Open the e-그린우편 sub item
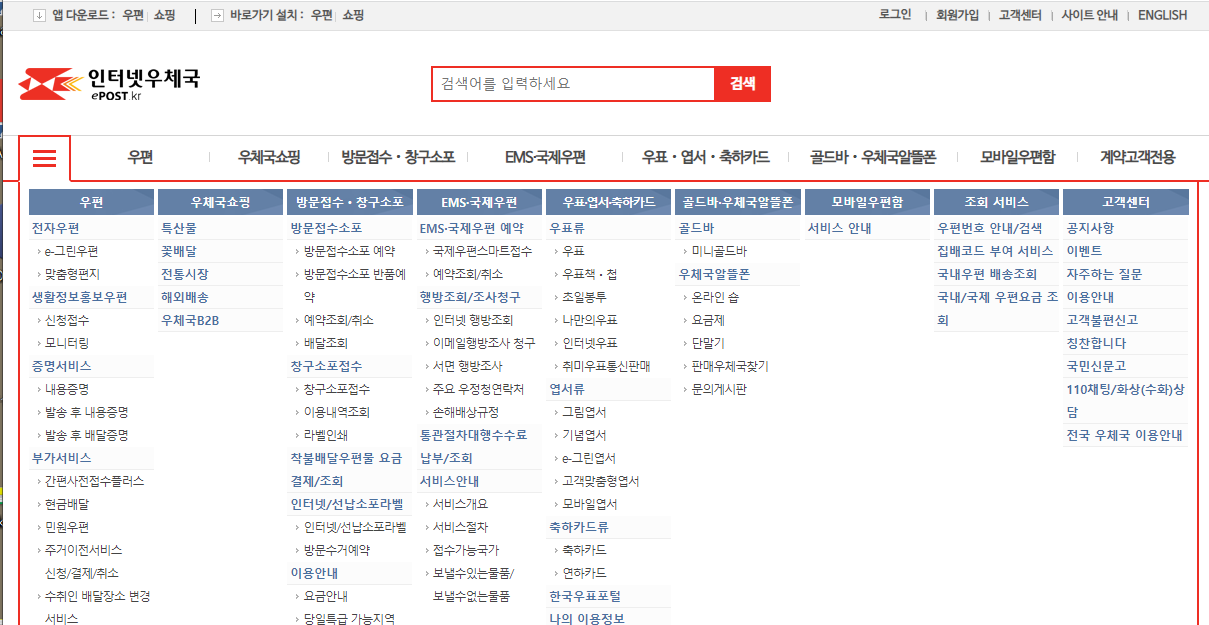The width and height of the screenshot is (1209, 625). point(71,251)
